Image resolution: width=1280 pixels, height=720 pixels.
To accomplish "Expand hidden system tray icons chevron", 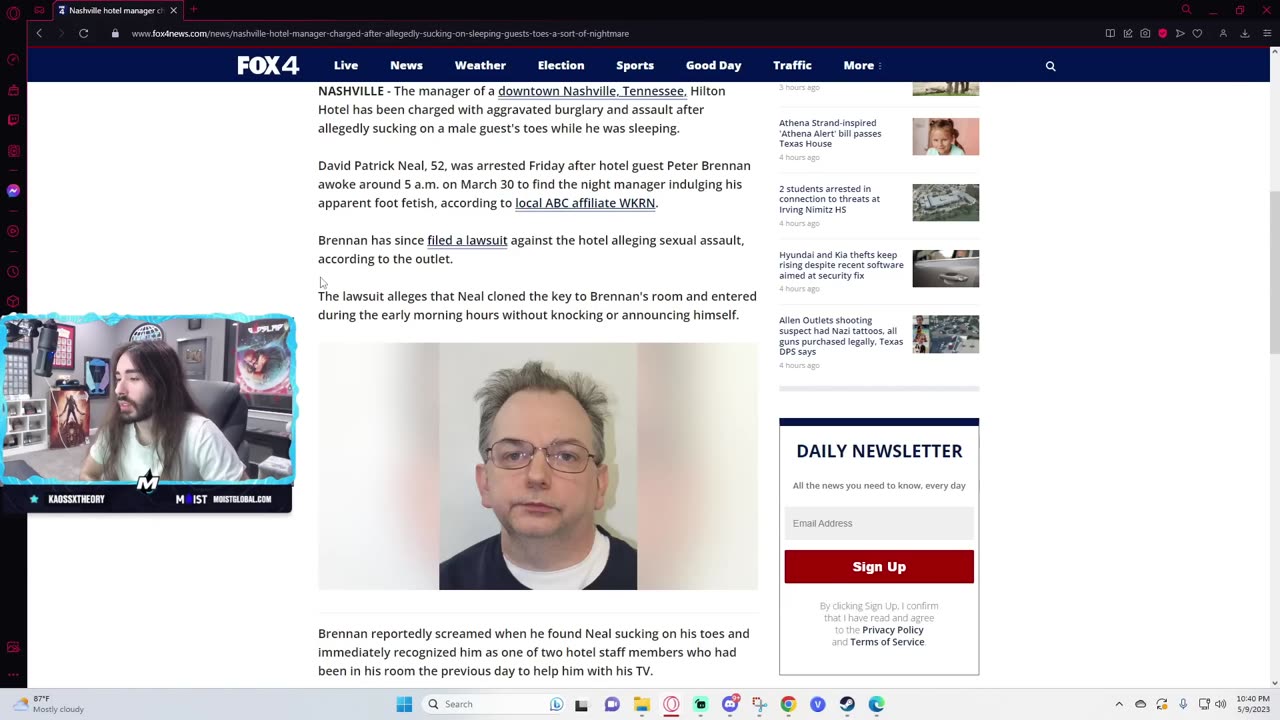I will pos(1119,704).
